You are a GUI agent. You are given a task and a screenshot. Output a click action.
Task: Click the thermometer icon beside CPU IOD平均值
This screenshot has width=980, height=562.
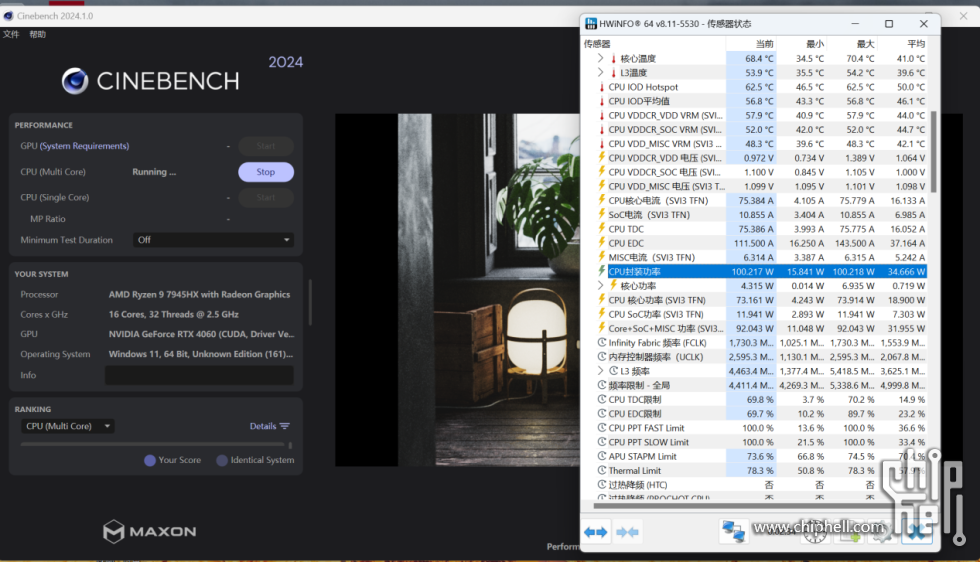pyautogui.click(x=602, y=101)
